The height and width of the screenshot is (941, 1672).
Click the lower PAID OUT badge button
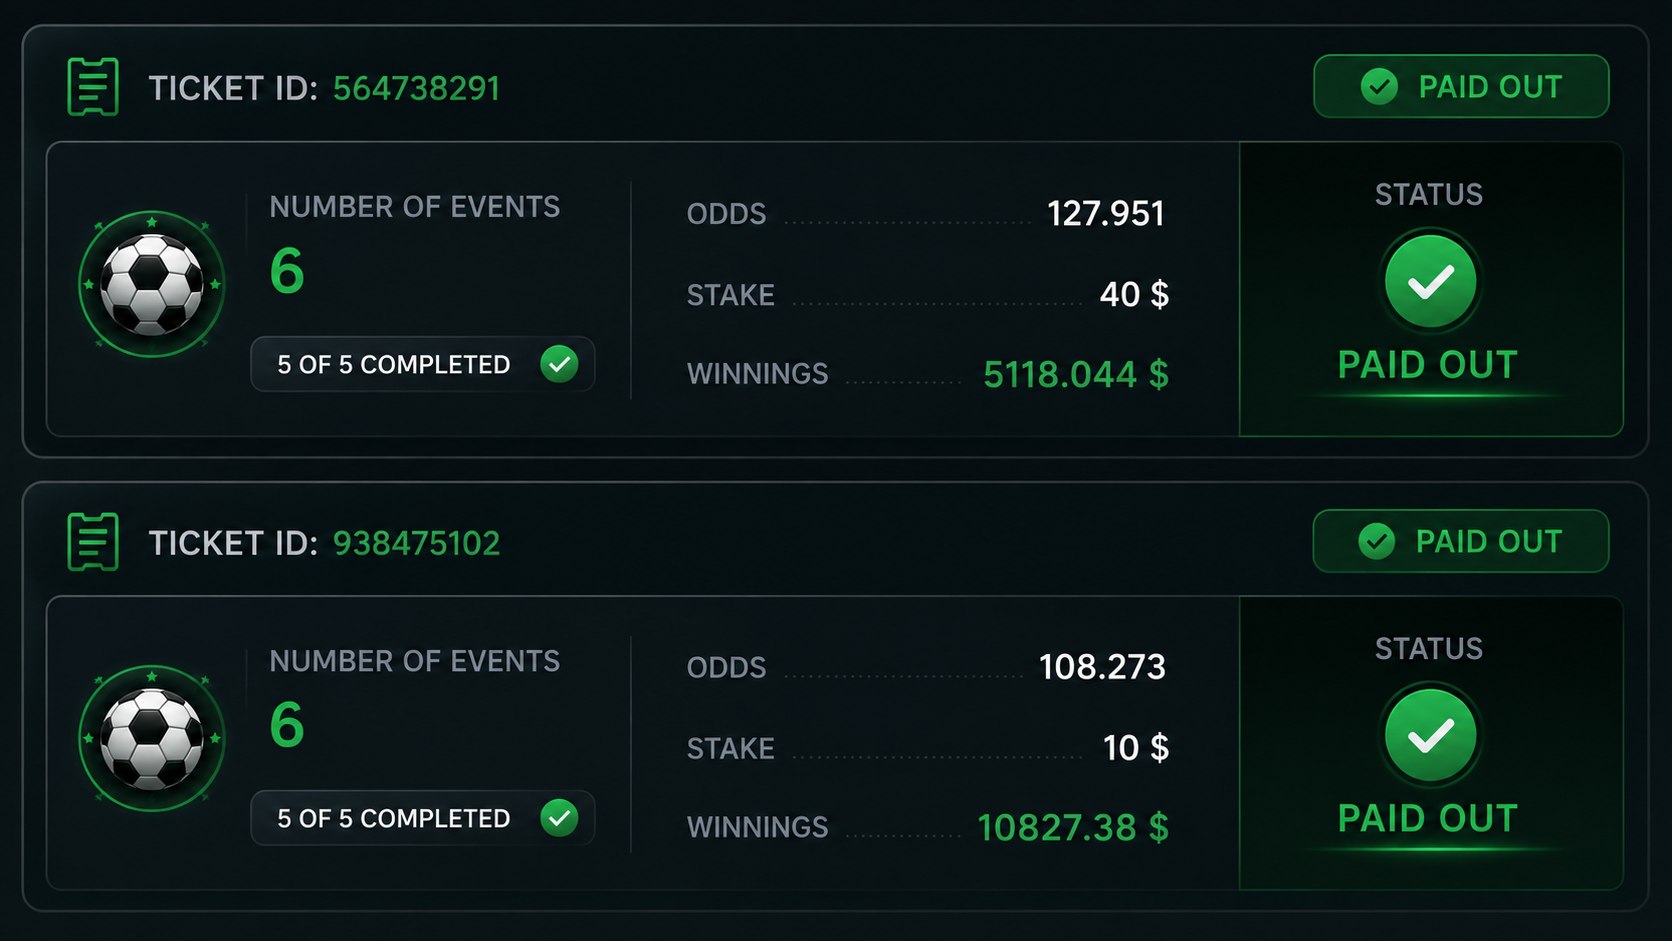click(1461, 541)
